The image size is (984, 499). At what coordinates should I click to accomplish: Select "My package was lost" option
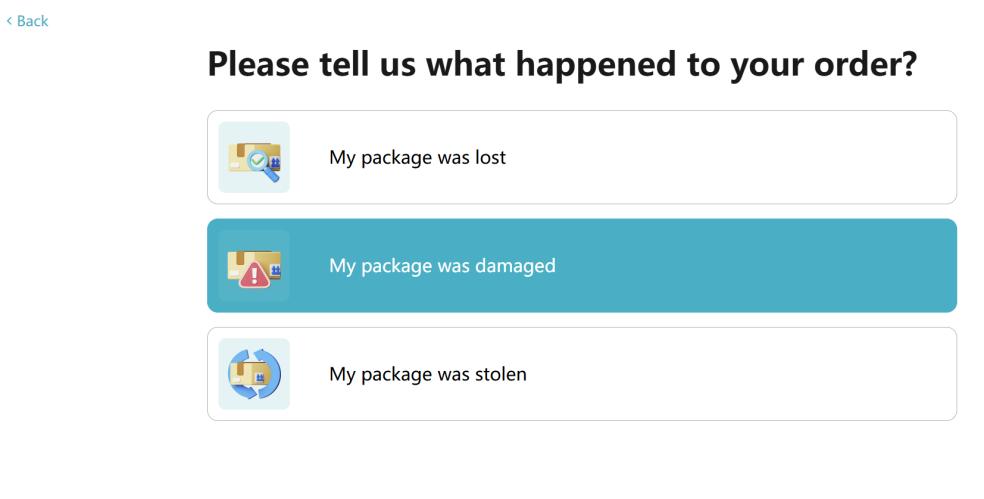tap(582, 158)
